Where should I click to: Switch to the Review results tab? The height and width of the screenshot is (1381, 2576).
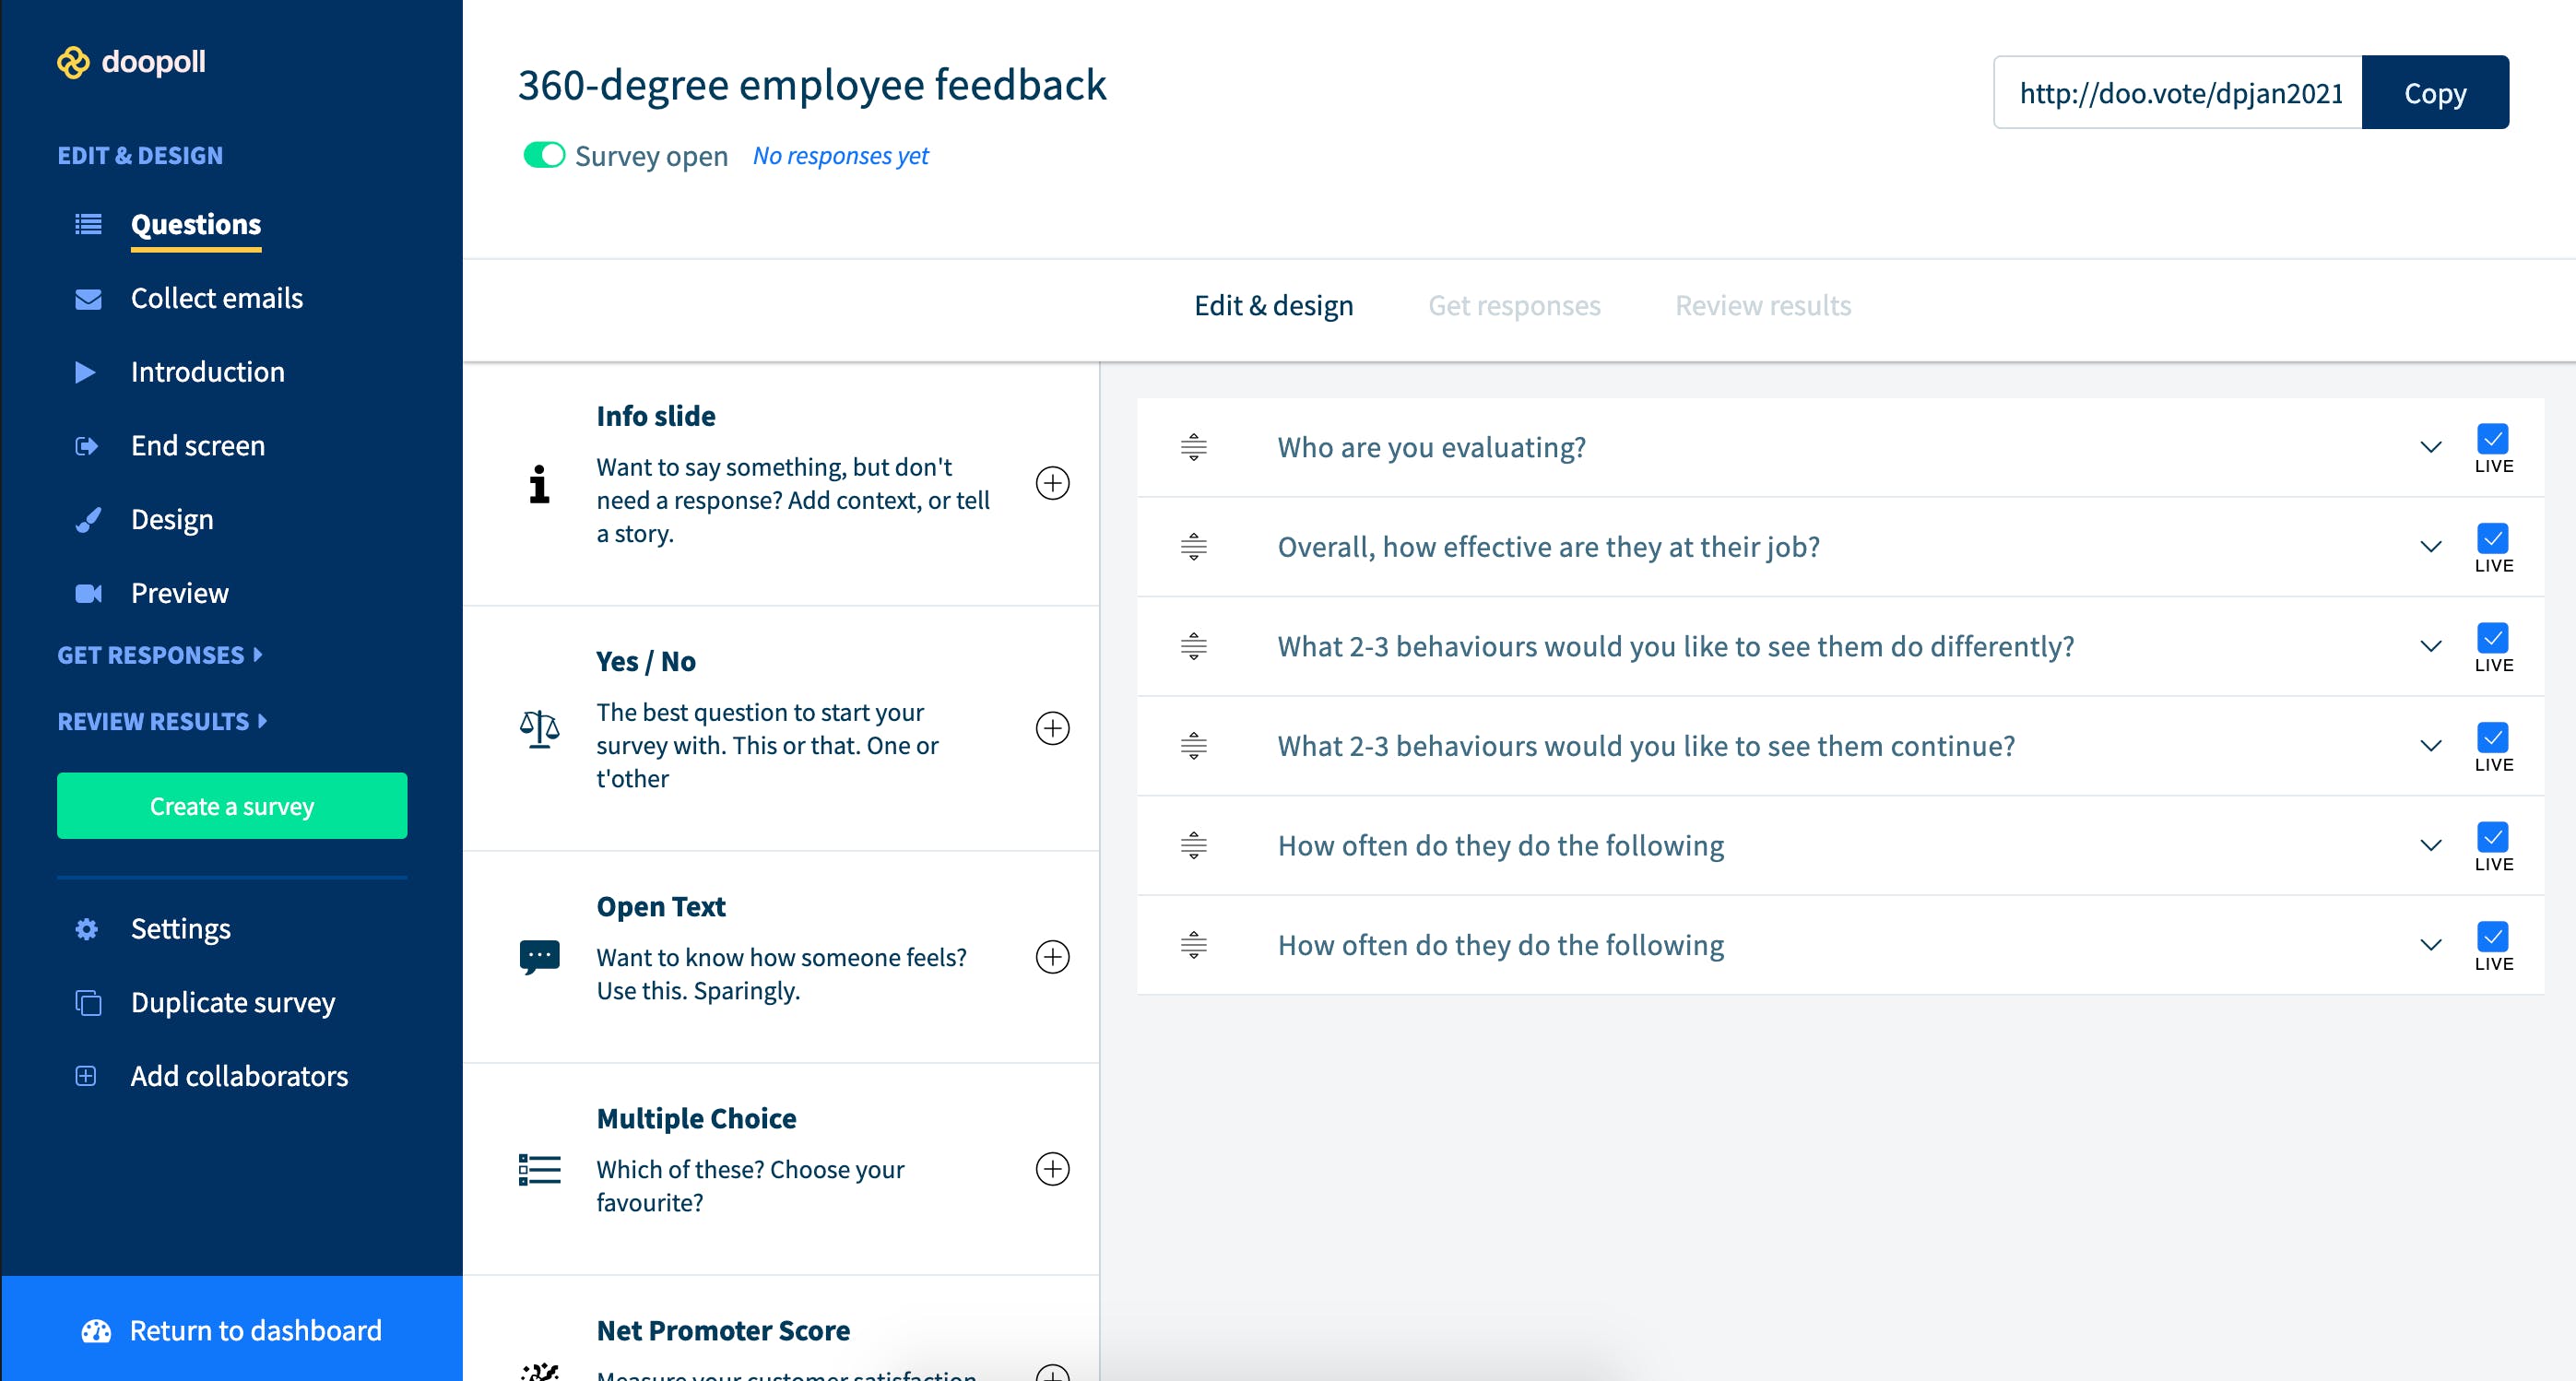click(1763, 305)
